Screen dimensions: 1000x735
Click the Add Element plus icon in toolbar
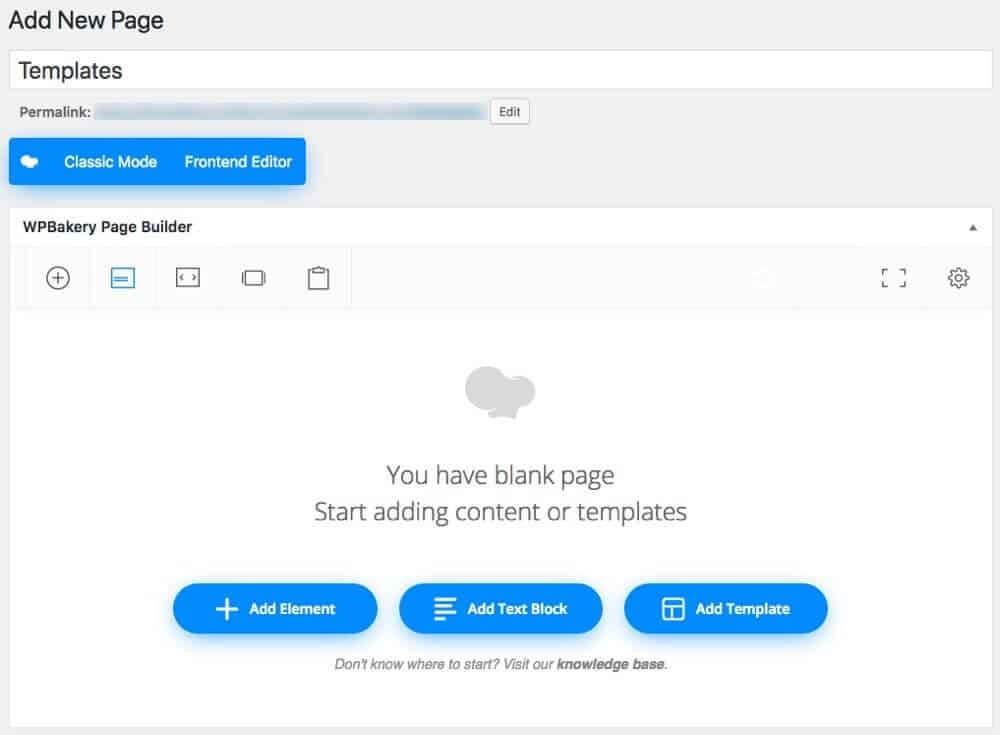point(58,278)
